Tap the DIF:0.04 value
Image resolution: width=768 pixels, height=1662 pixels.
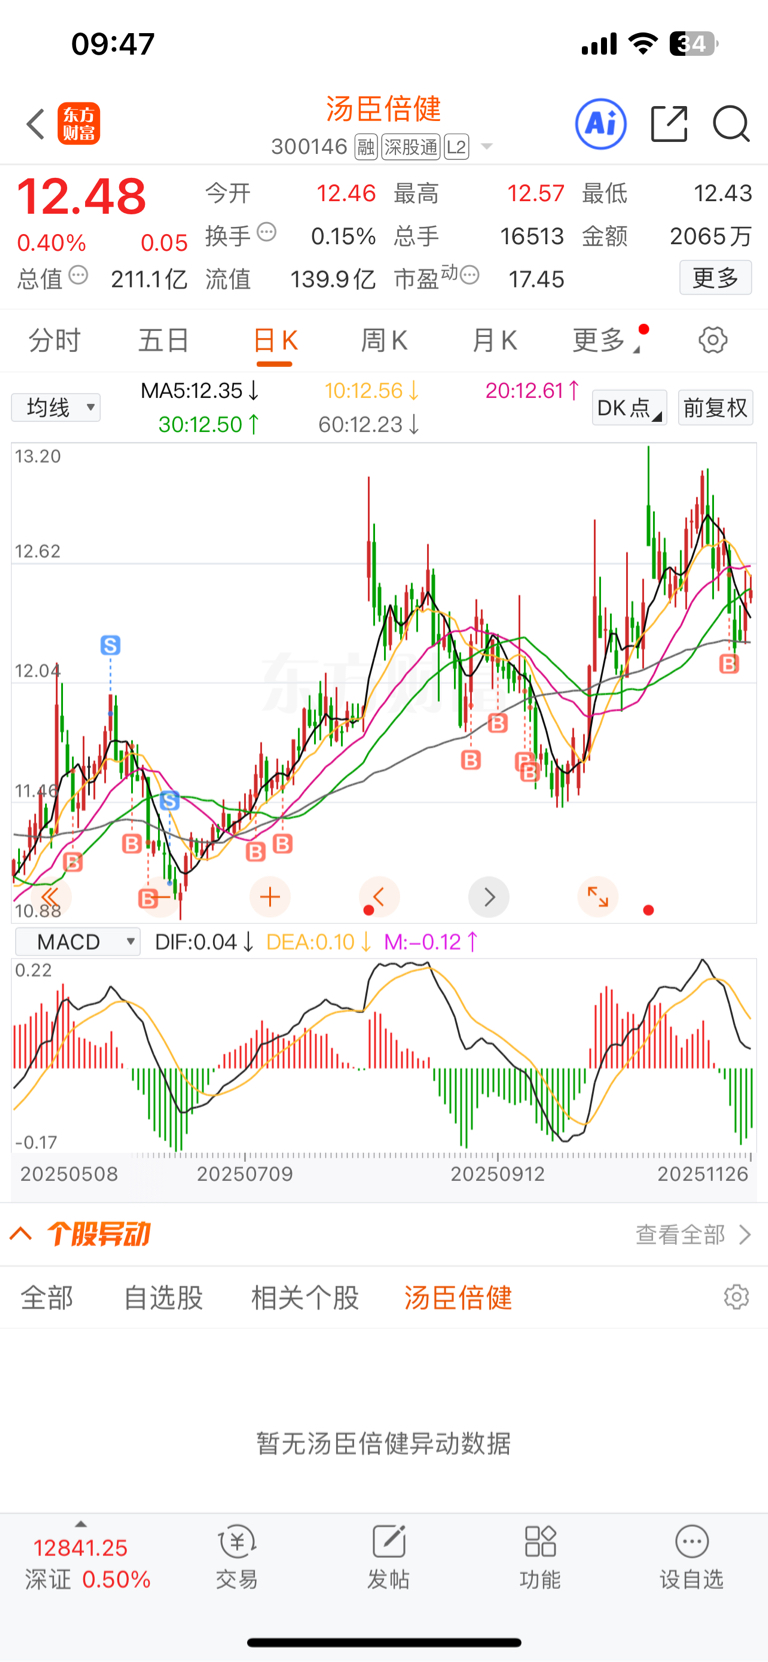(x=204, y=942)
